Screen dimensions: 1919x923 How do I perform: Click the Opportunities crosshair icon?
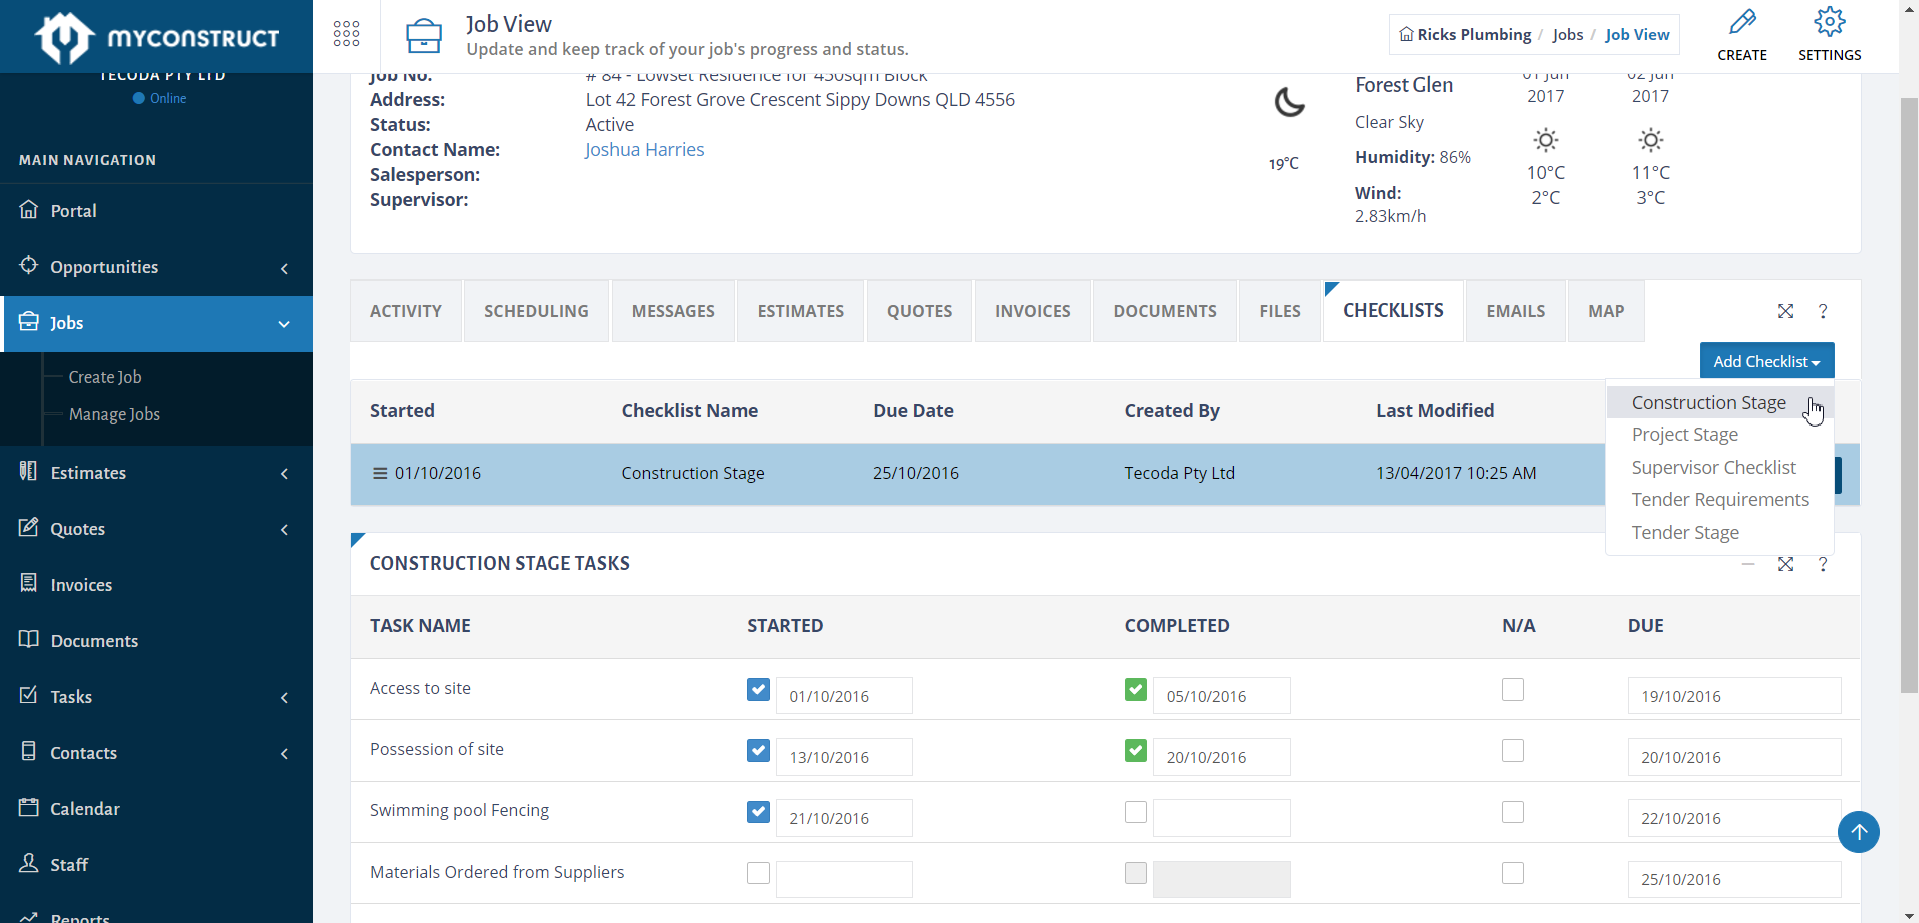29,266
